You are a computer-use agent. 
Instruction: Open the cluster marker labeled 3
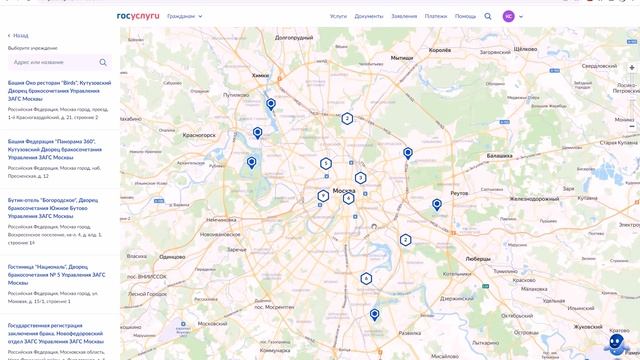pos(360,178)
